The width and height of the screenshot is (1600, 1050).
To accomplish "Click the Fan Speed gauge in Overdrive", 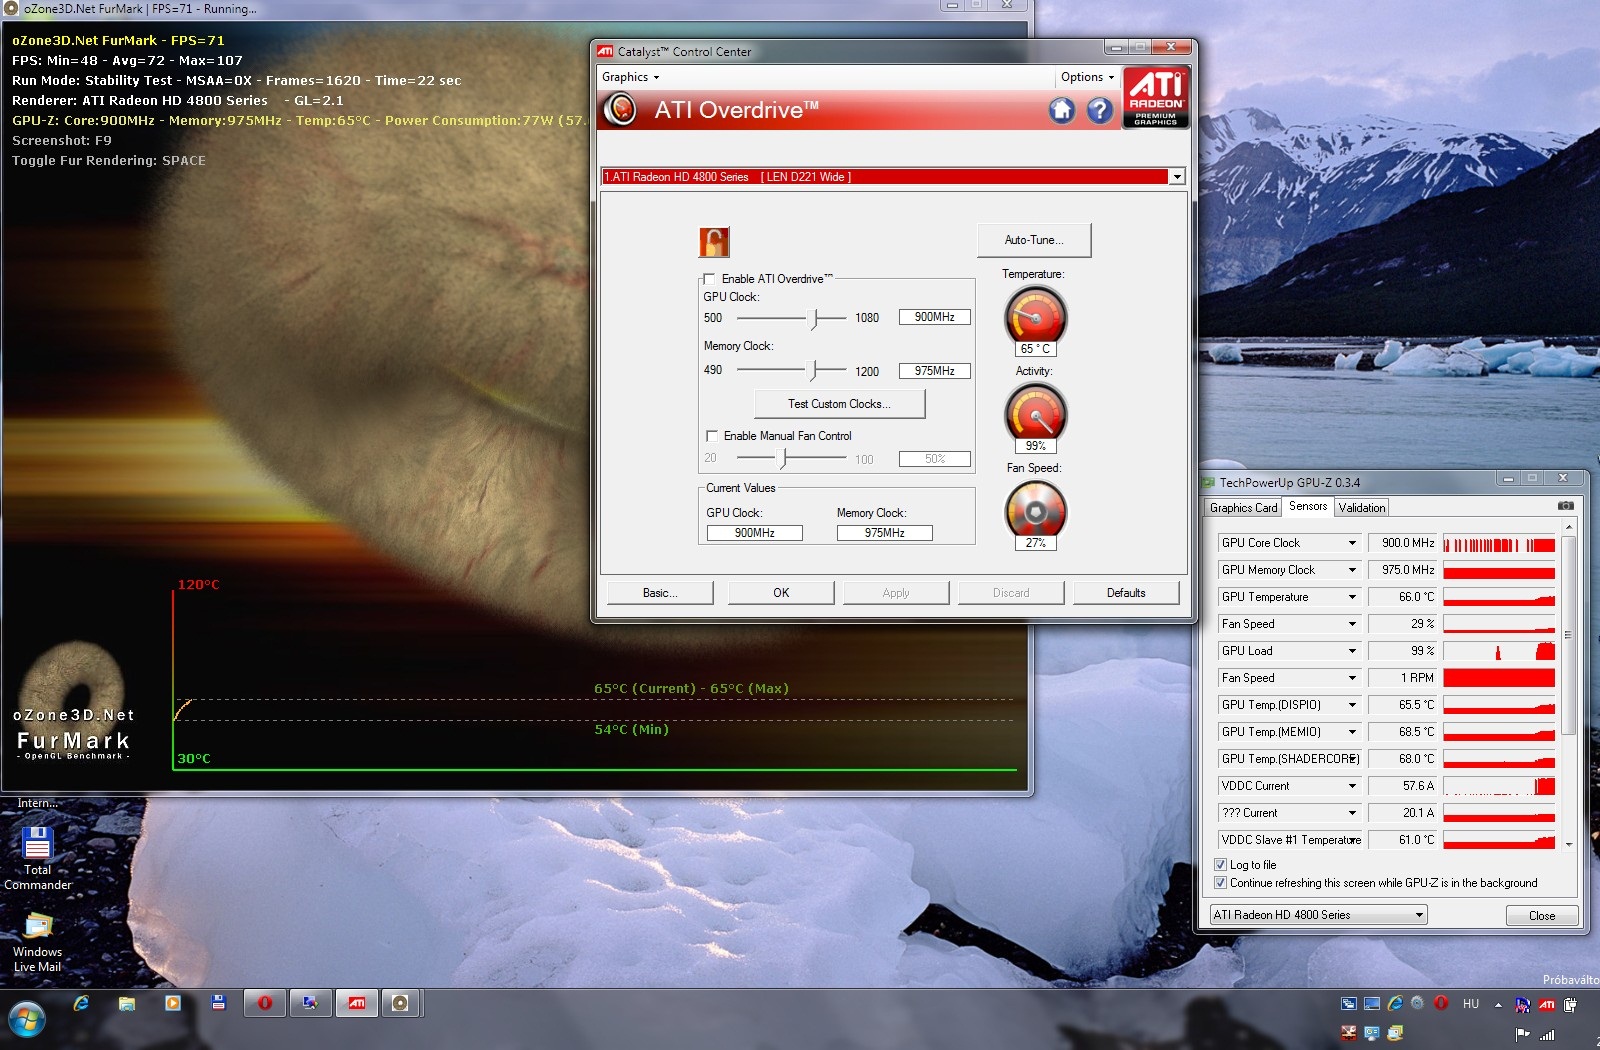I will [1036, 512].
